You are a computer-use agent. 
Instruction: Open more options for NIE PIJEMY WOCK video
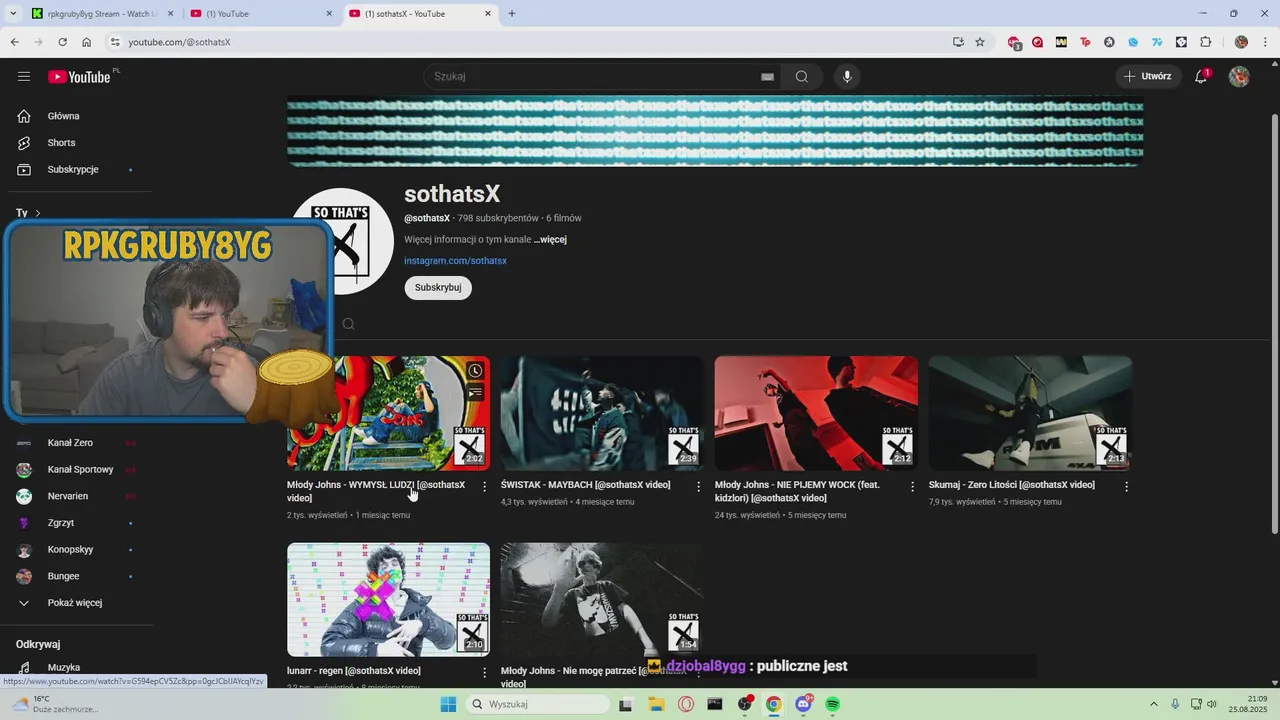pyautogui.click(x=912, y=487)
